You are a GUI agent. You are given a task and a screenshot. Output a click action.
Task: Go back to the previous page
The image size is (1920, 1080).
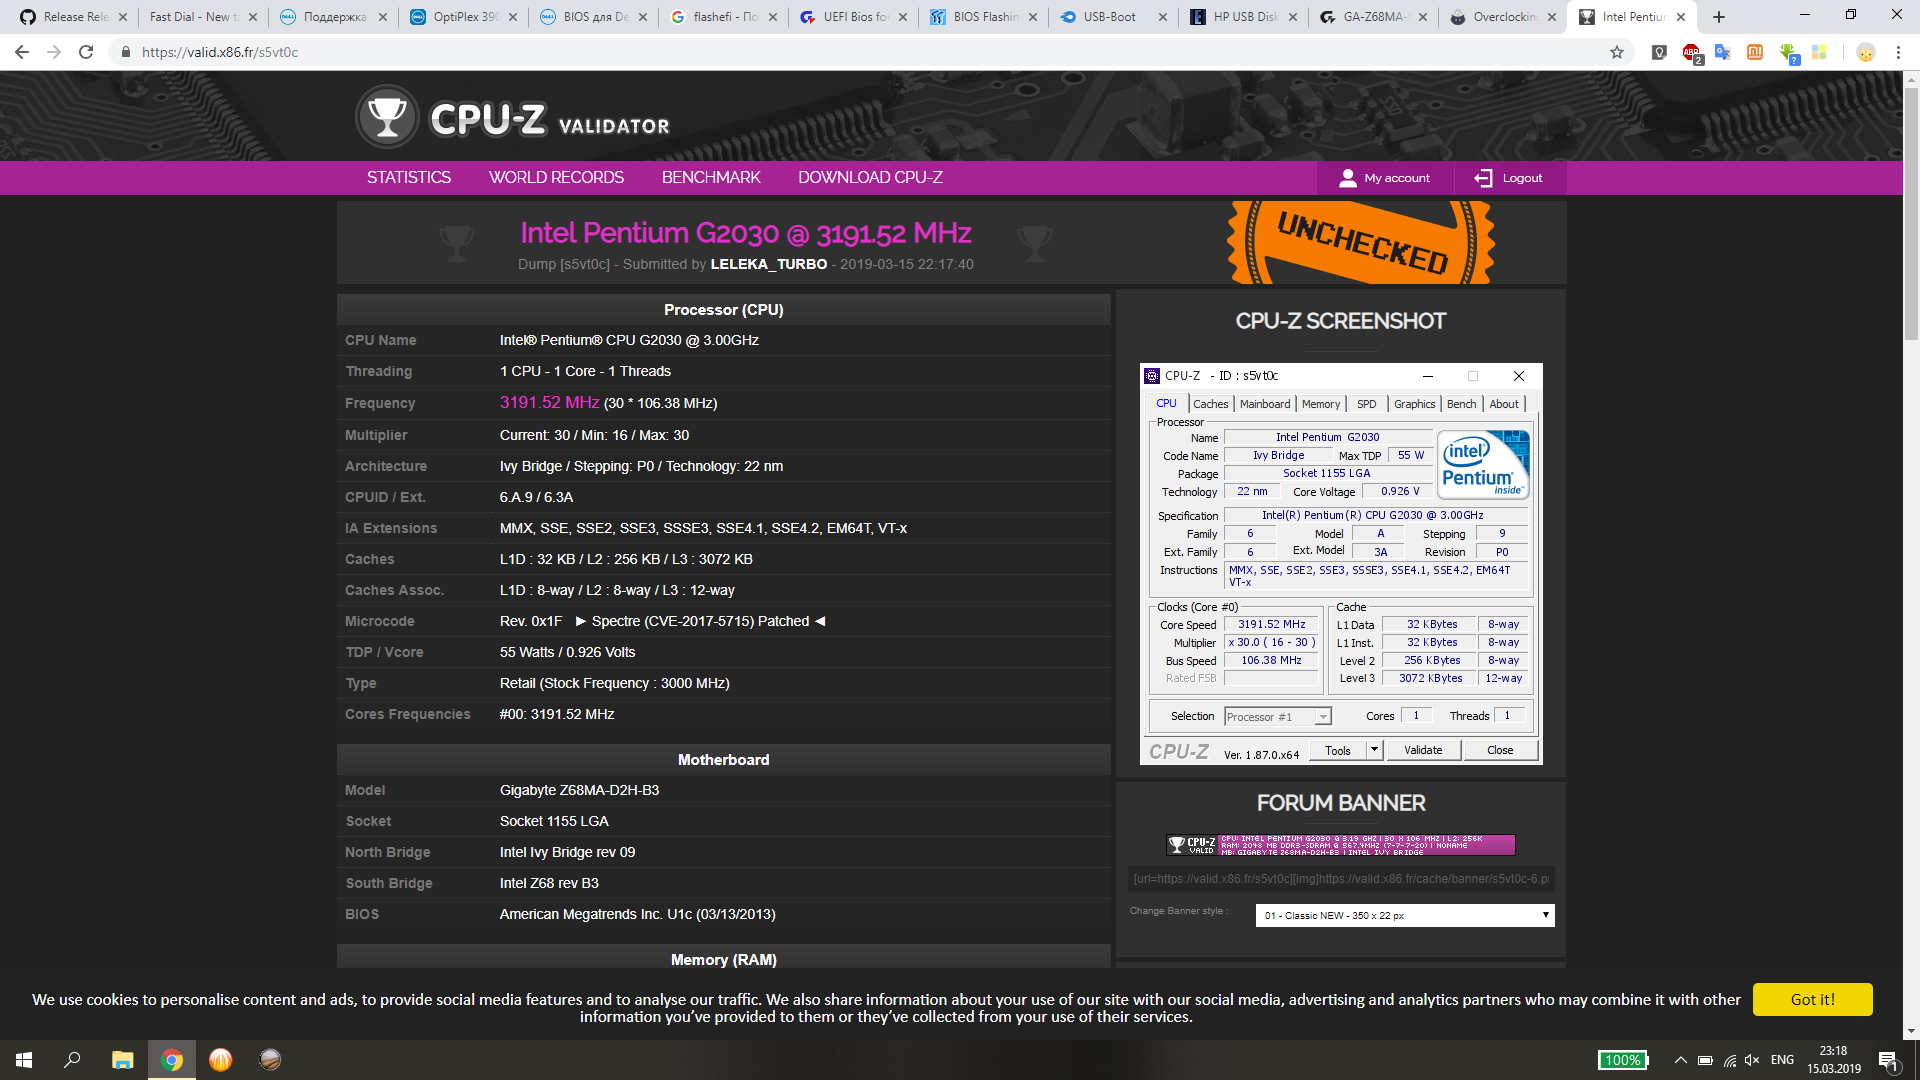22,52
